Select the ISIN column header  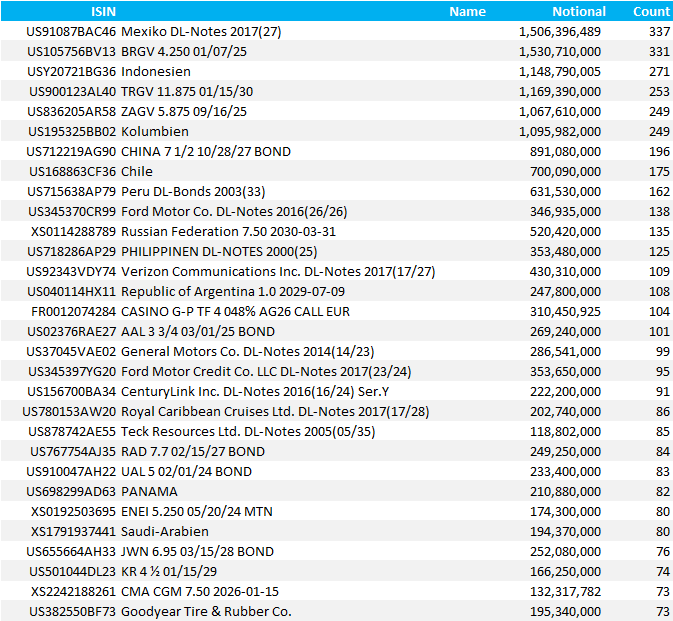click(x=103, y=12)
